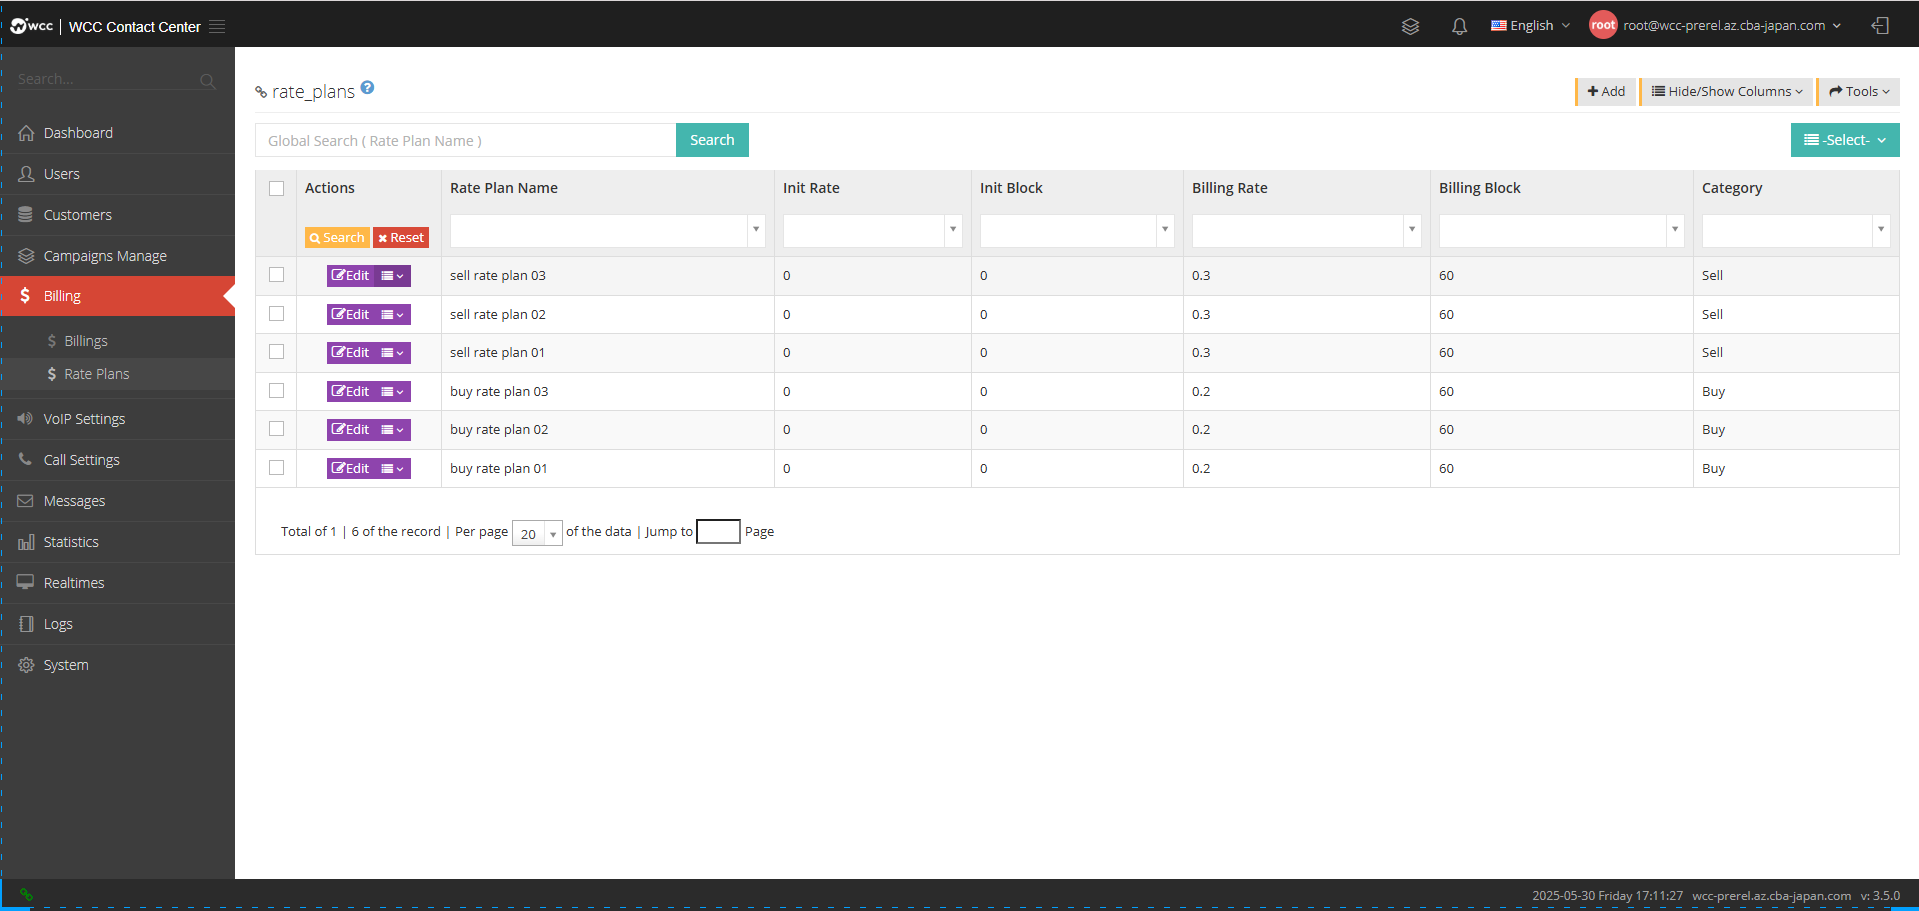Check the box for sell rate plan 03
Image resolution: width=1919 pixels, height=911 pixels.
point(277,275)
